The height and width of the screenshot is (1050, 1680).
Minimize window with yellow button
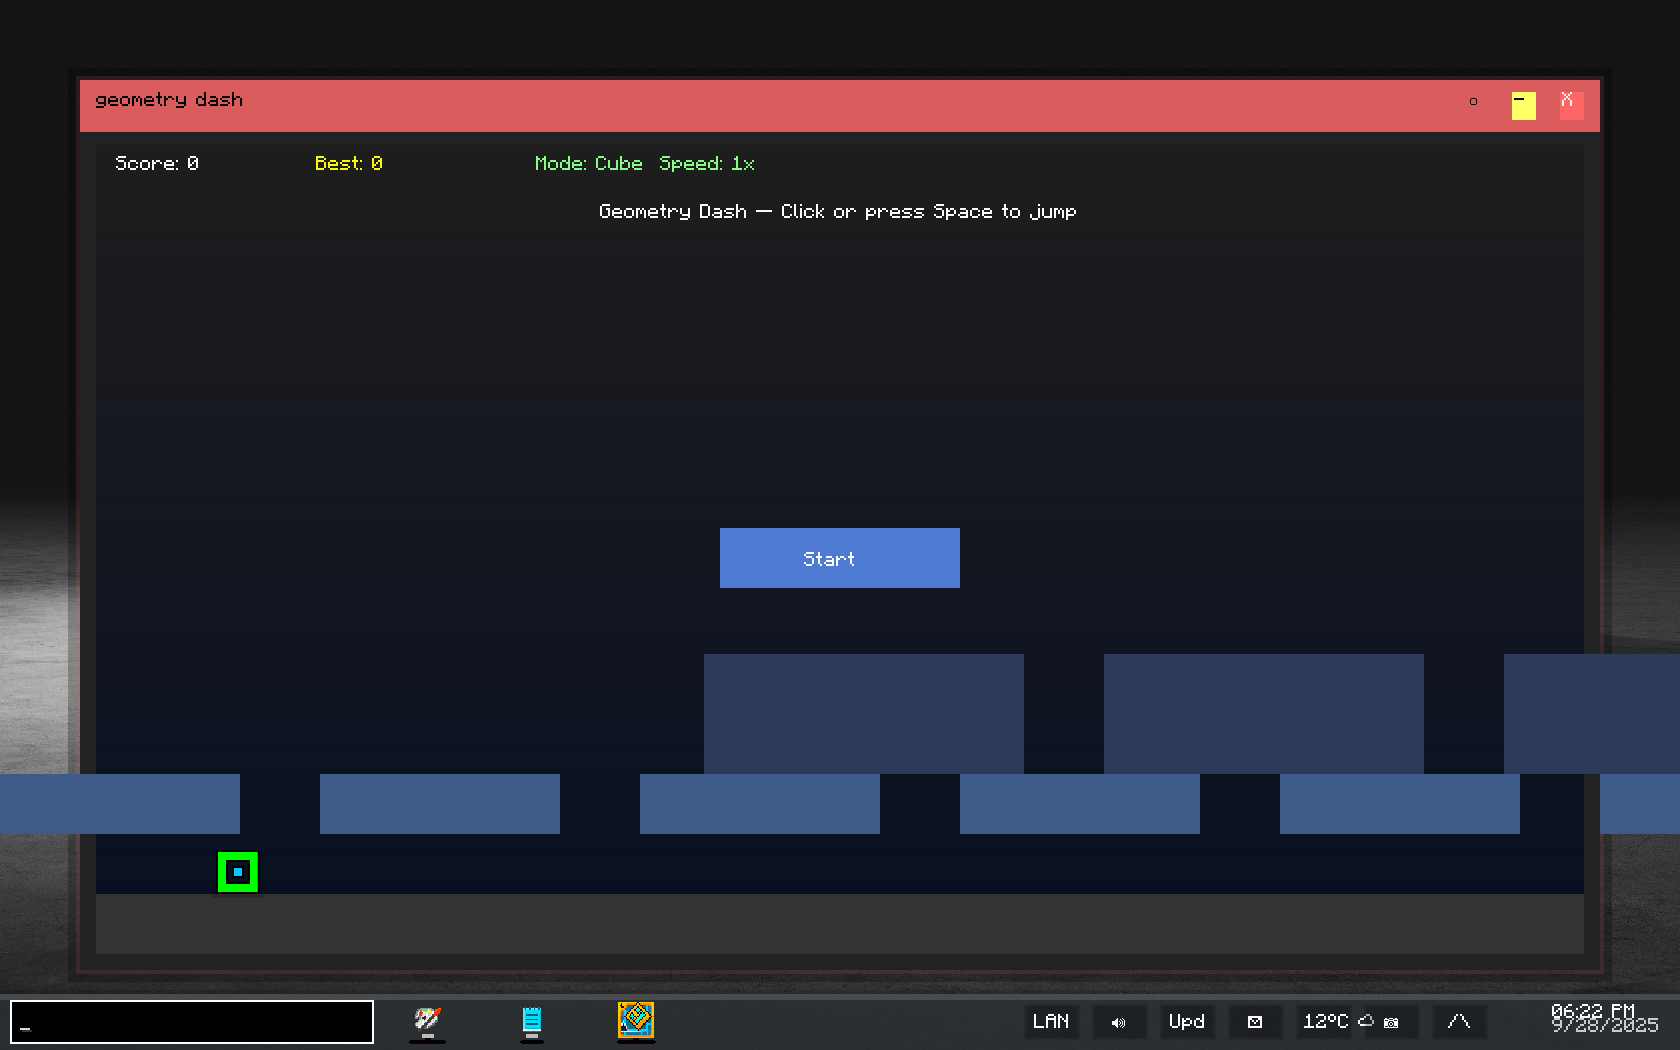pyautogui.click(x=1523, y=105)
